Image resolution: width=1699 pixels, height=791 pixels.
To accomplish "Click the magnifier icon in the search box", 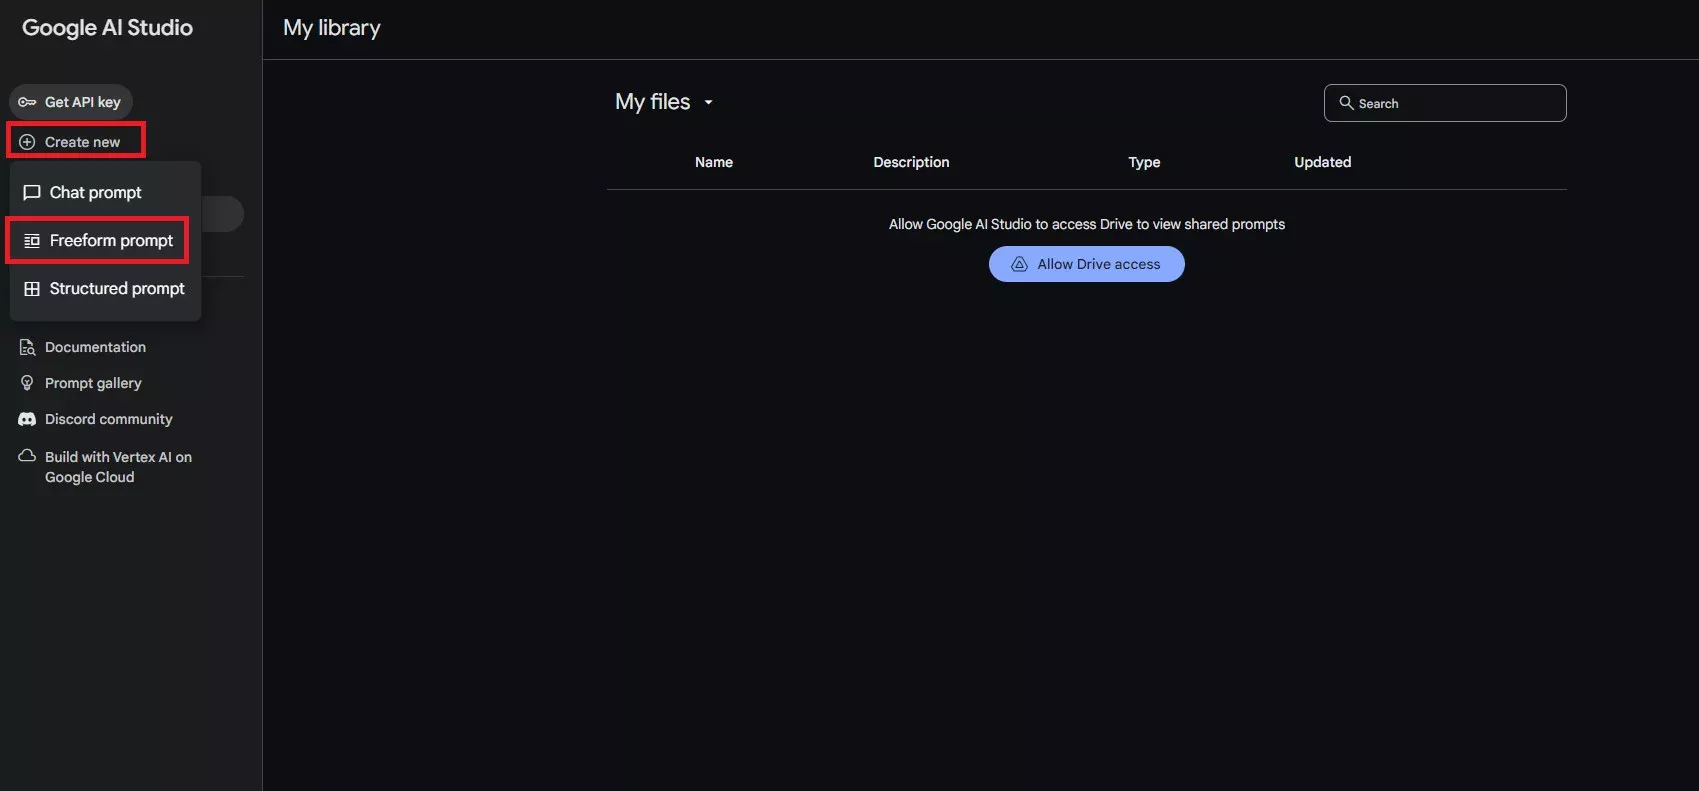I will click(x=1346, y=103).
